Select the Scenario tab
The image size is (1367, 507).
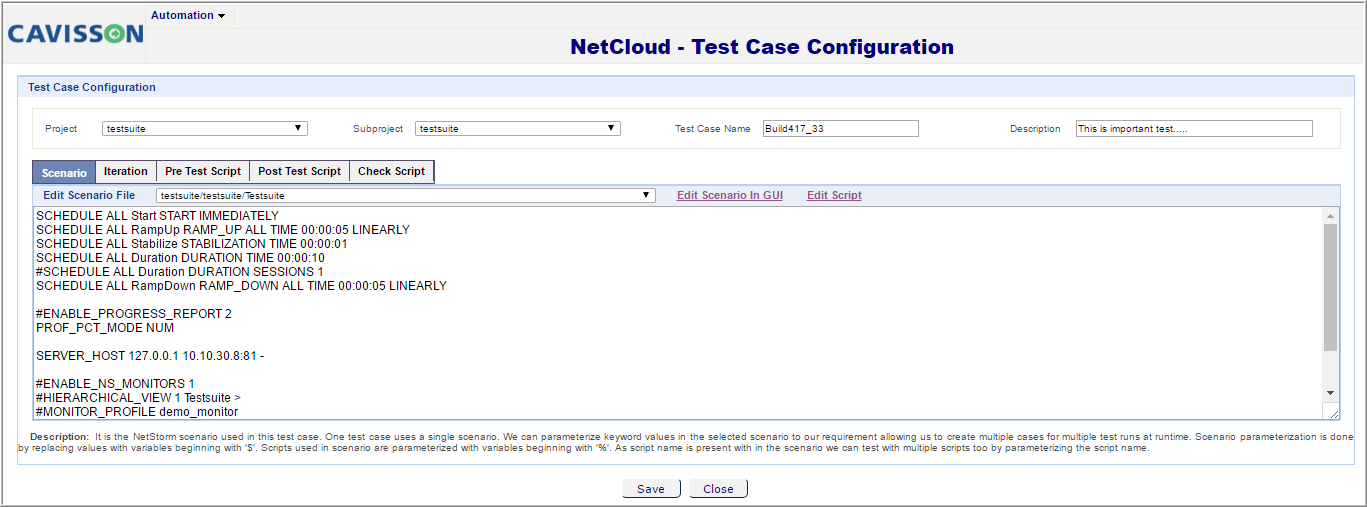64,172
